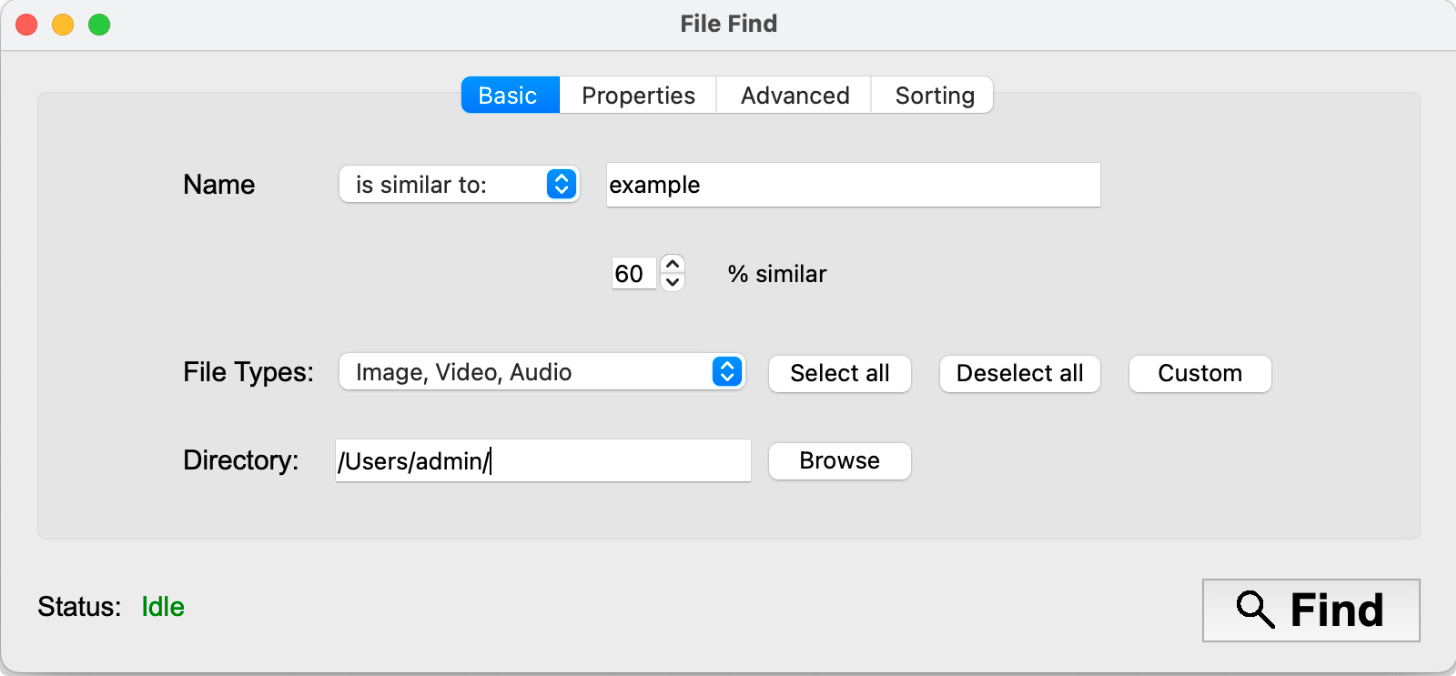Focus the name text field containing 'example'

852,186
